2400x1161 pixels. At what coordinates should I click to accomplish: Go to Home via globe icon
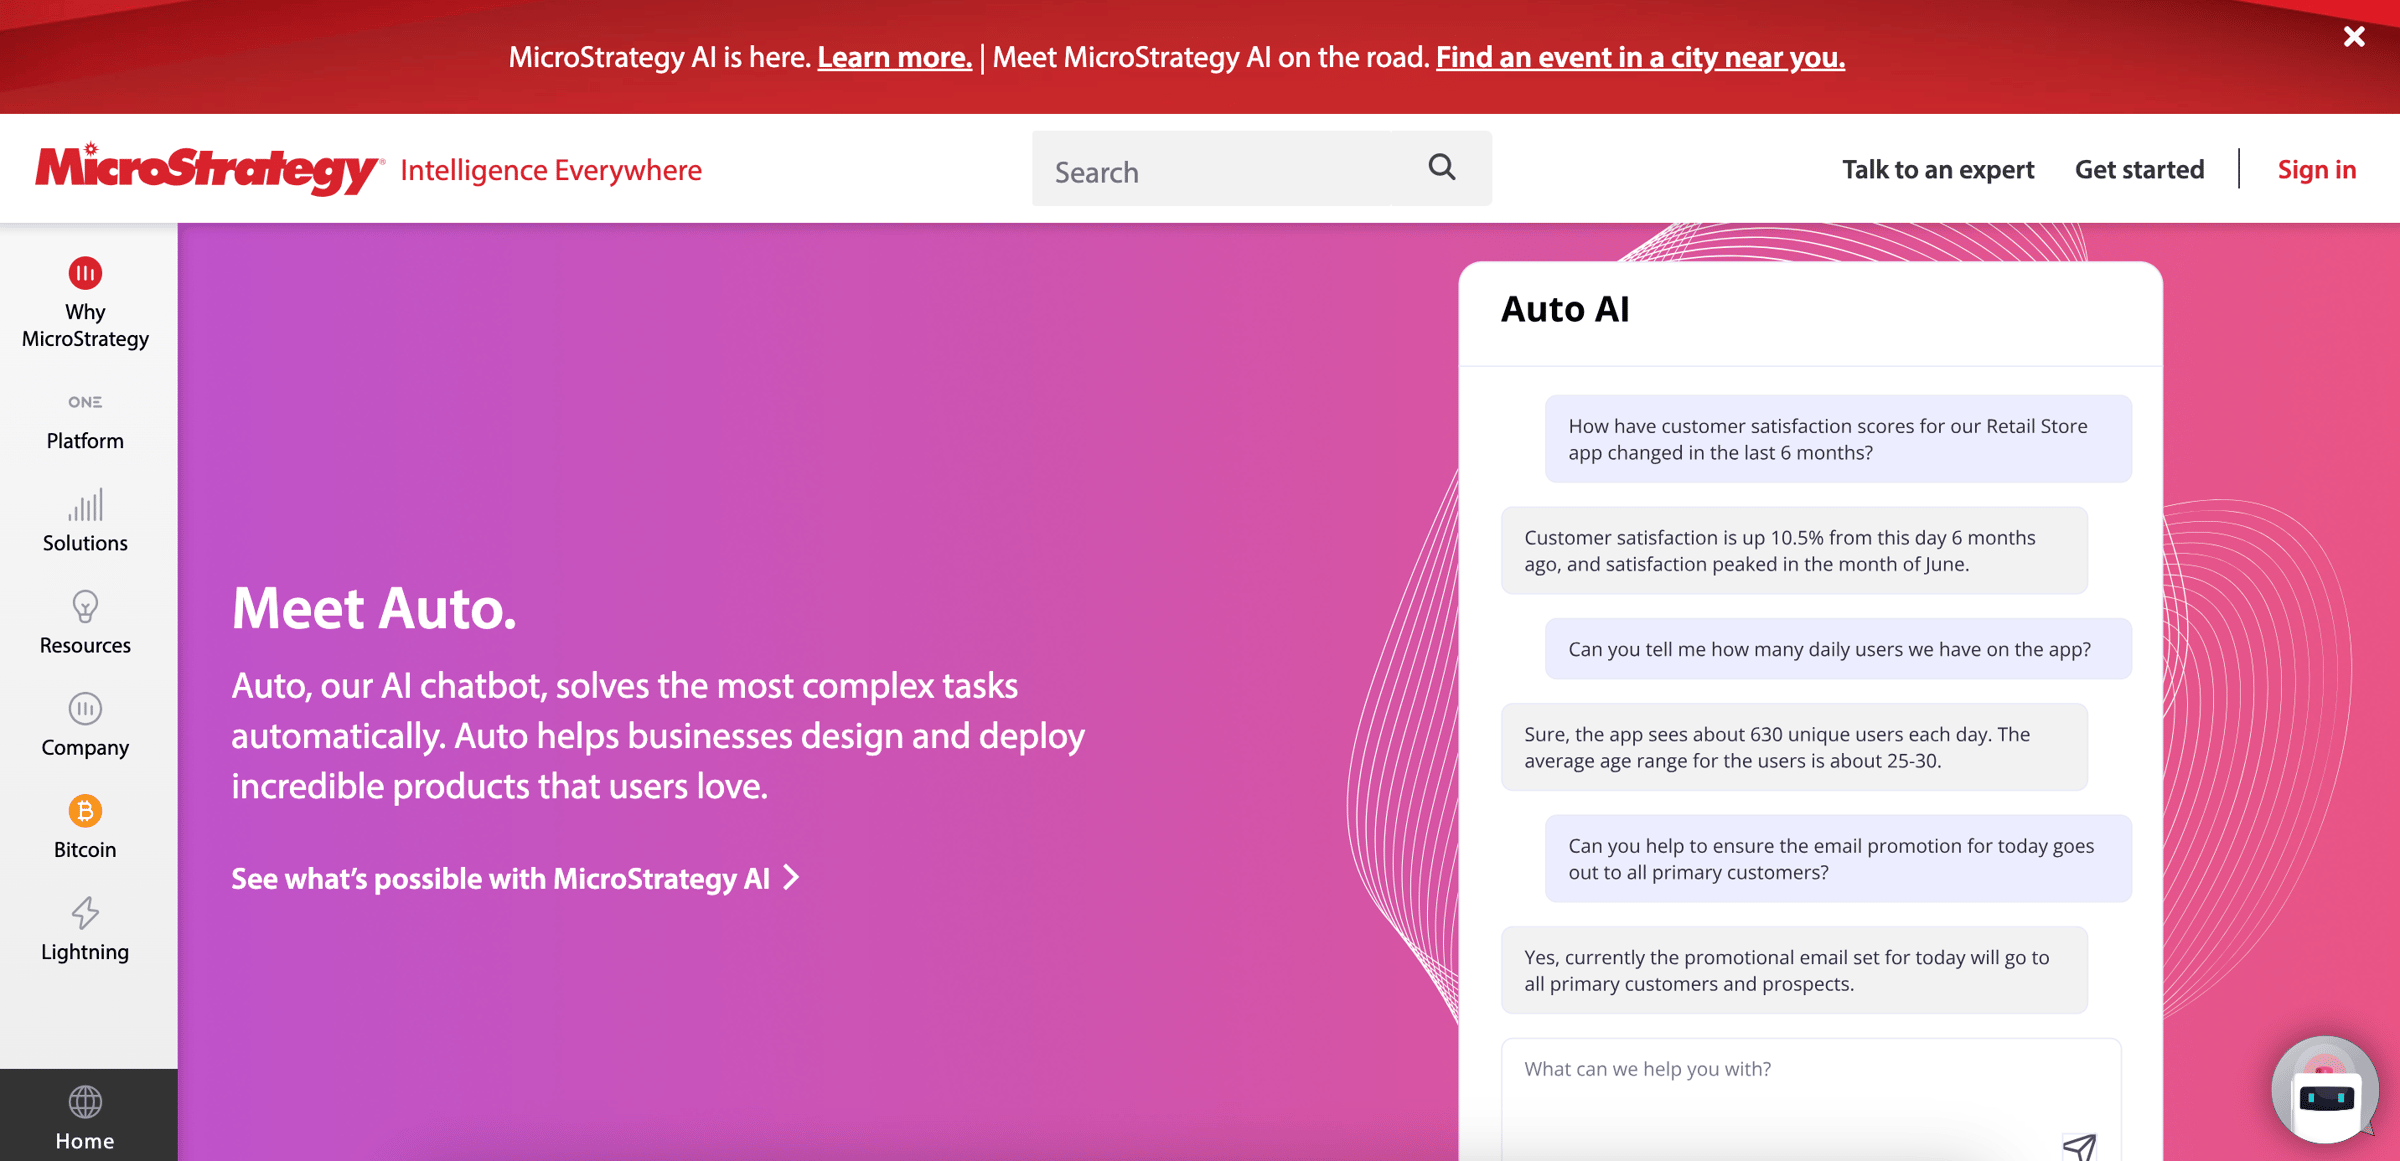point(85,1102)
